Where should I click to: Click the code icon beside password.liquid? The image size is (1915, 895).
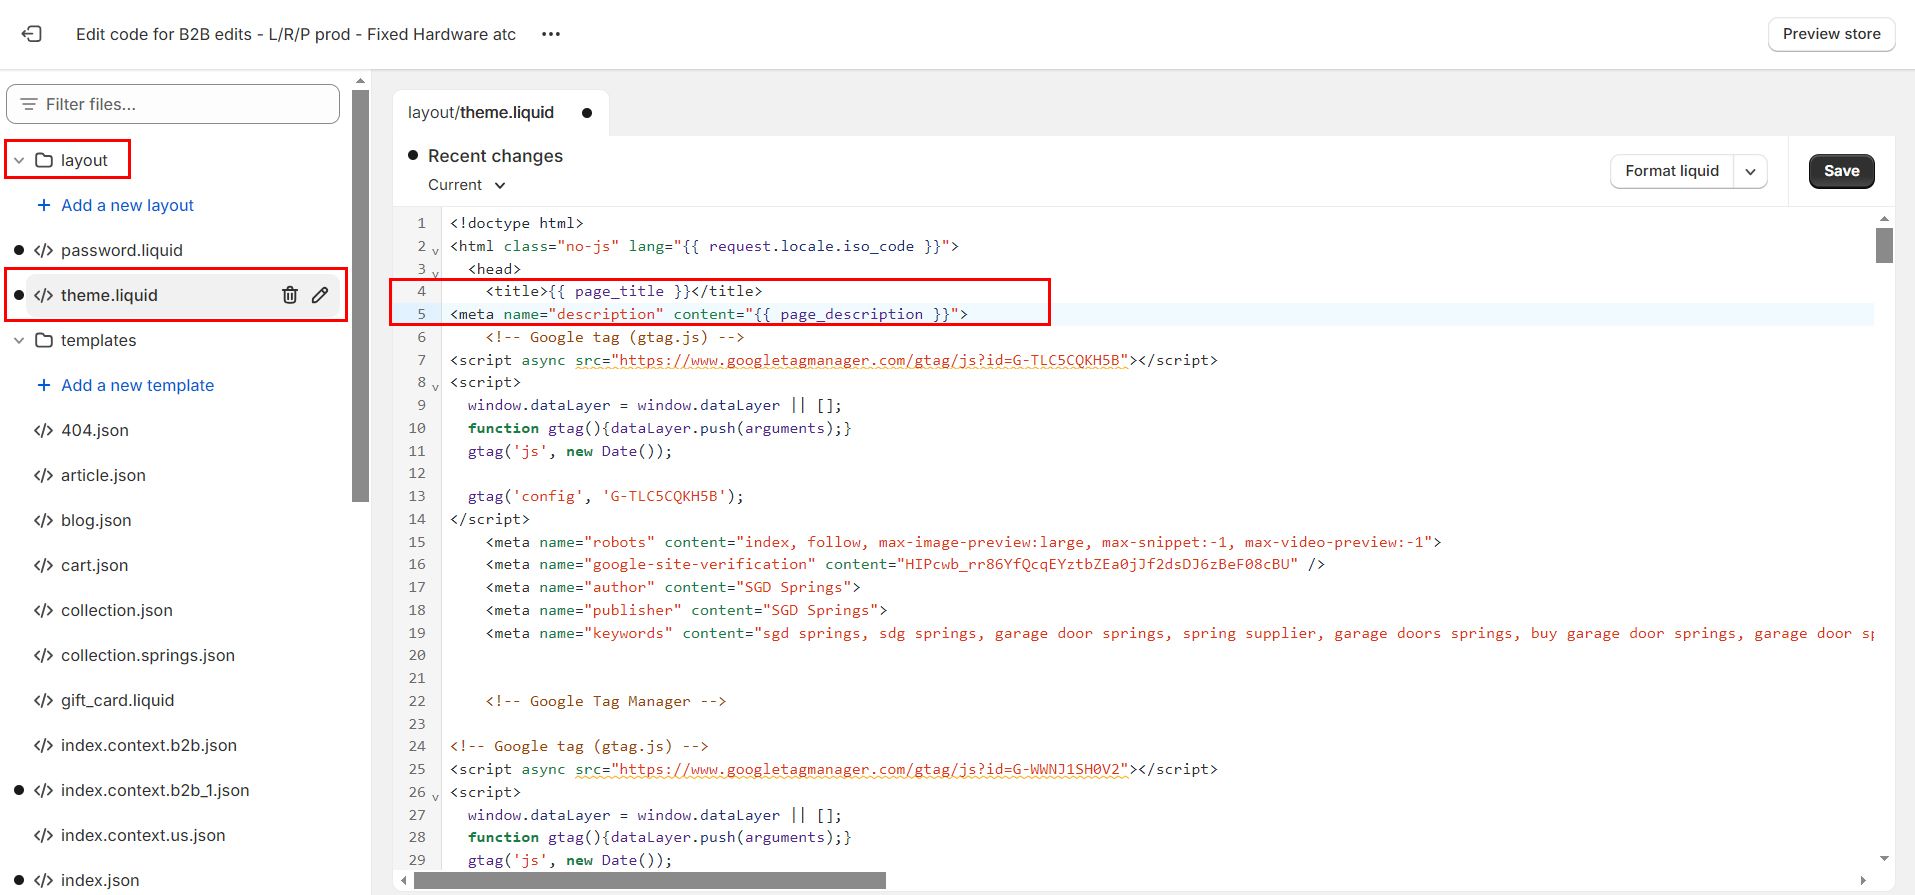click(x=43, y=250)
